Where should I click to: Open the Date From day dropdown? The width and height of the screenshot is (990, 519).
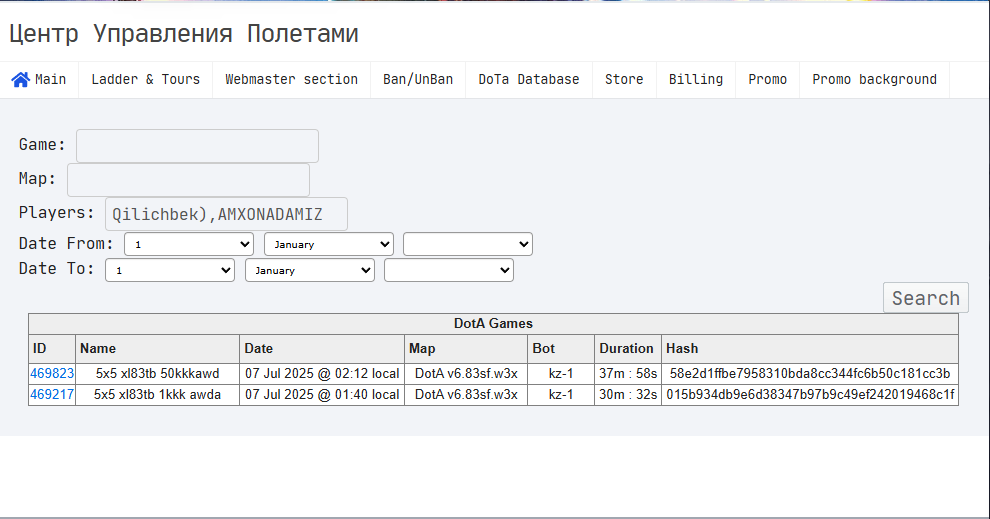click(189, 244)
